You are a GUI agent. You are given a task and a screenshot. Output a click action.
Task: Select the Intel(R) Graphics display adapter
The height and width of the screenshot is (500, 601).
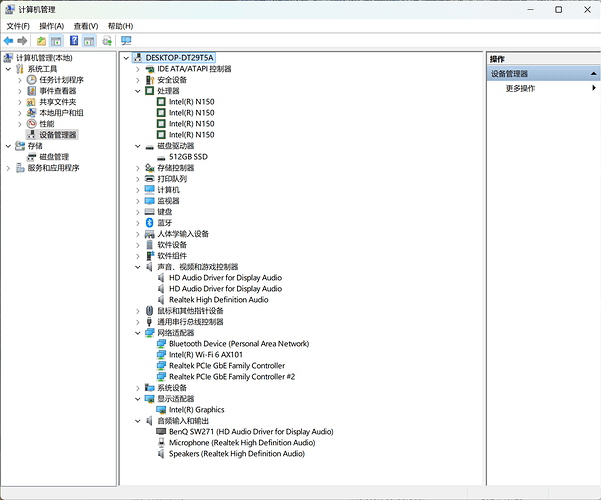pyautogui.click(x=196, y=410)
